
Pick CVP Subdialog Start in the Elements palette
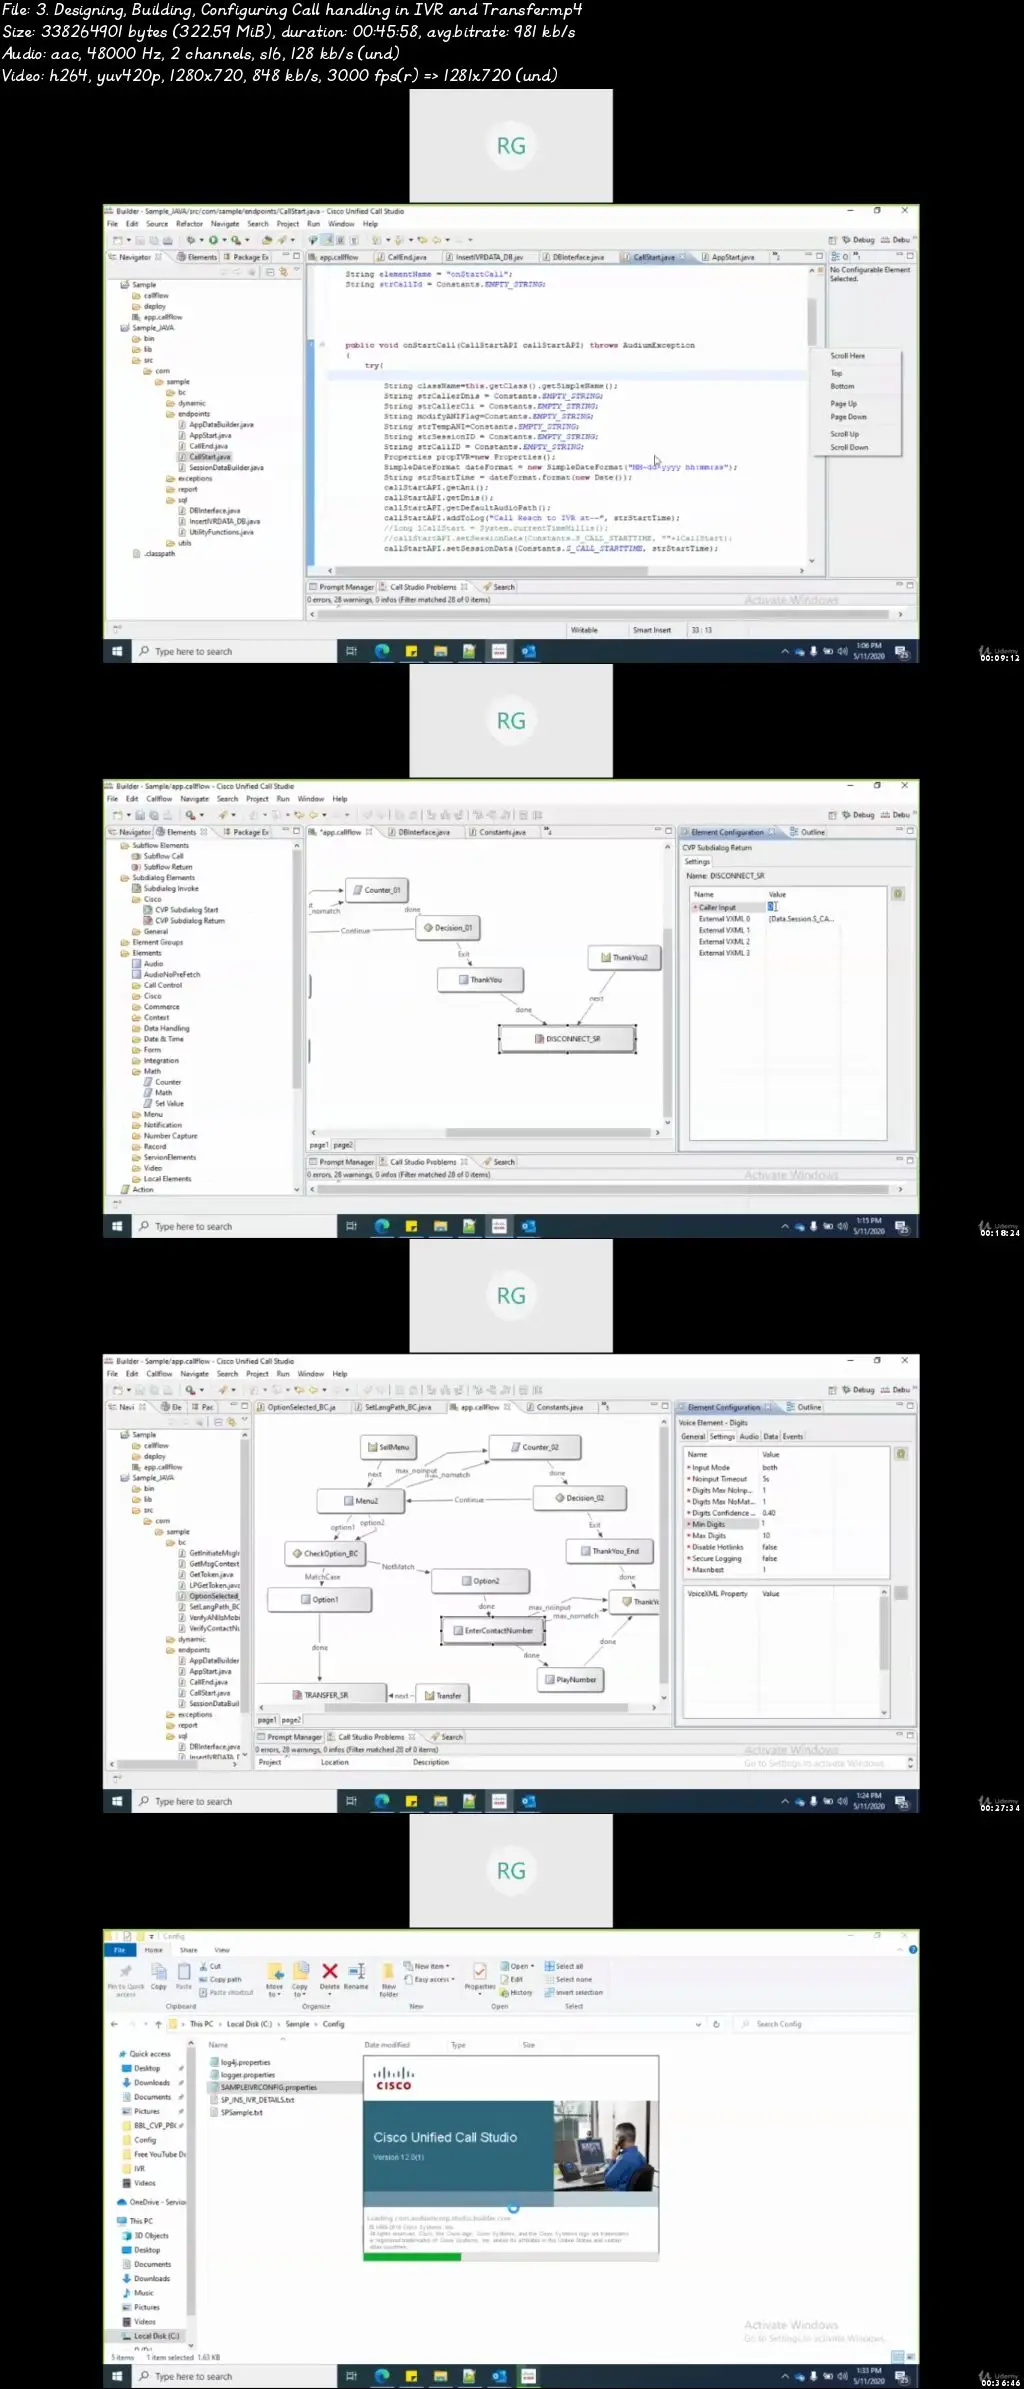[x=182, y=910]
